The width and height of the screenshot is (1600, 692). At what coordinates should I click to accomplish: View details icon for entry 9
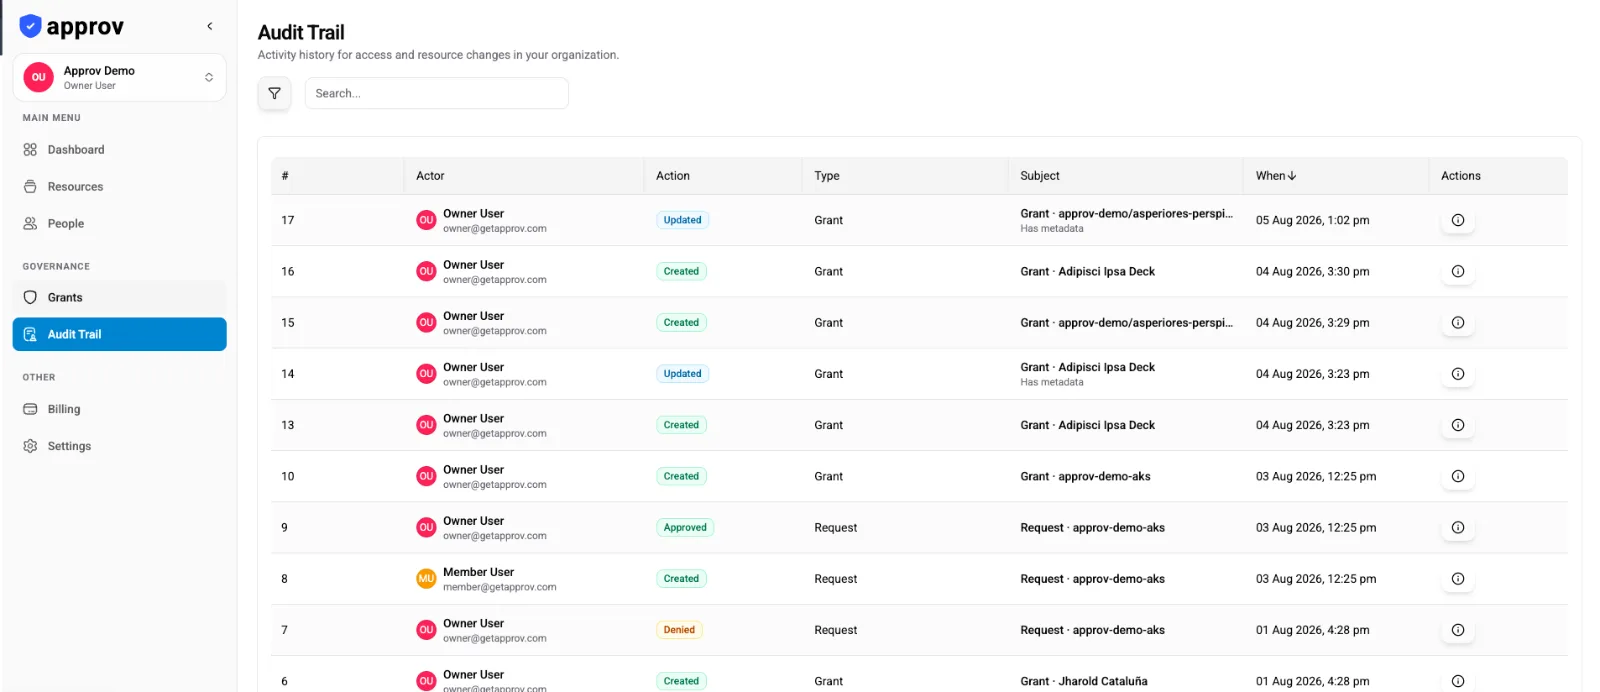[x=1458, y=528]
